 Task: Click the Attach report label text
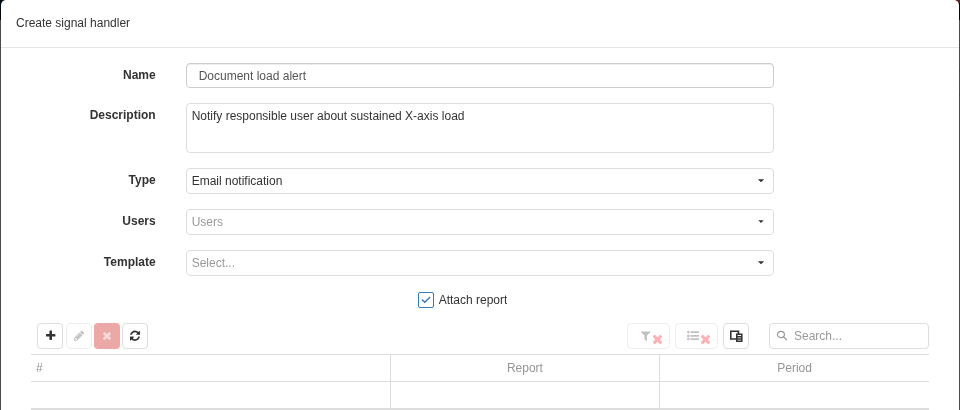coord(473,300)
